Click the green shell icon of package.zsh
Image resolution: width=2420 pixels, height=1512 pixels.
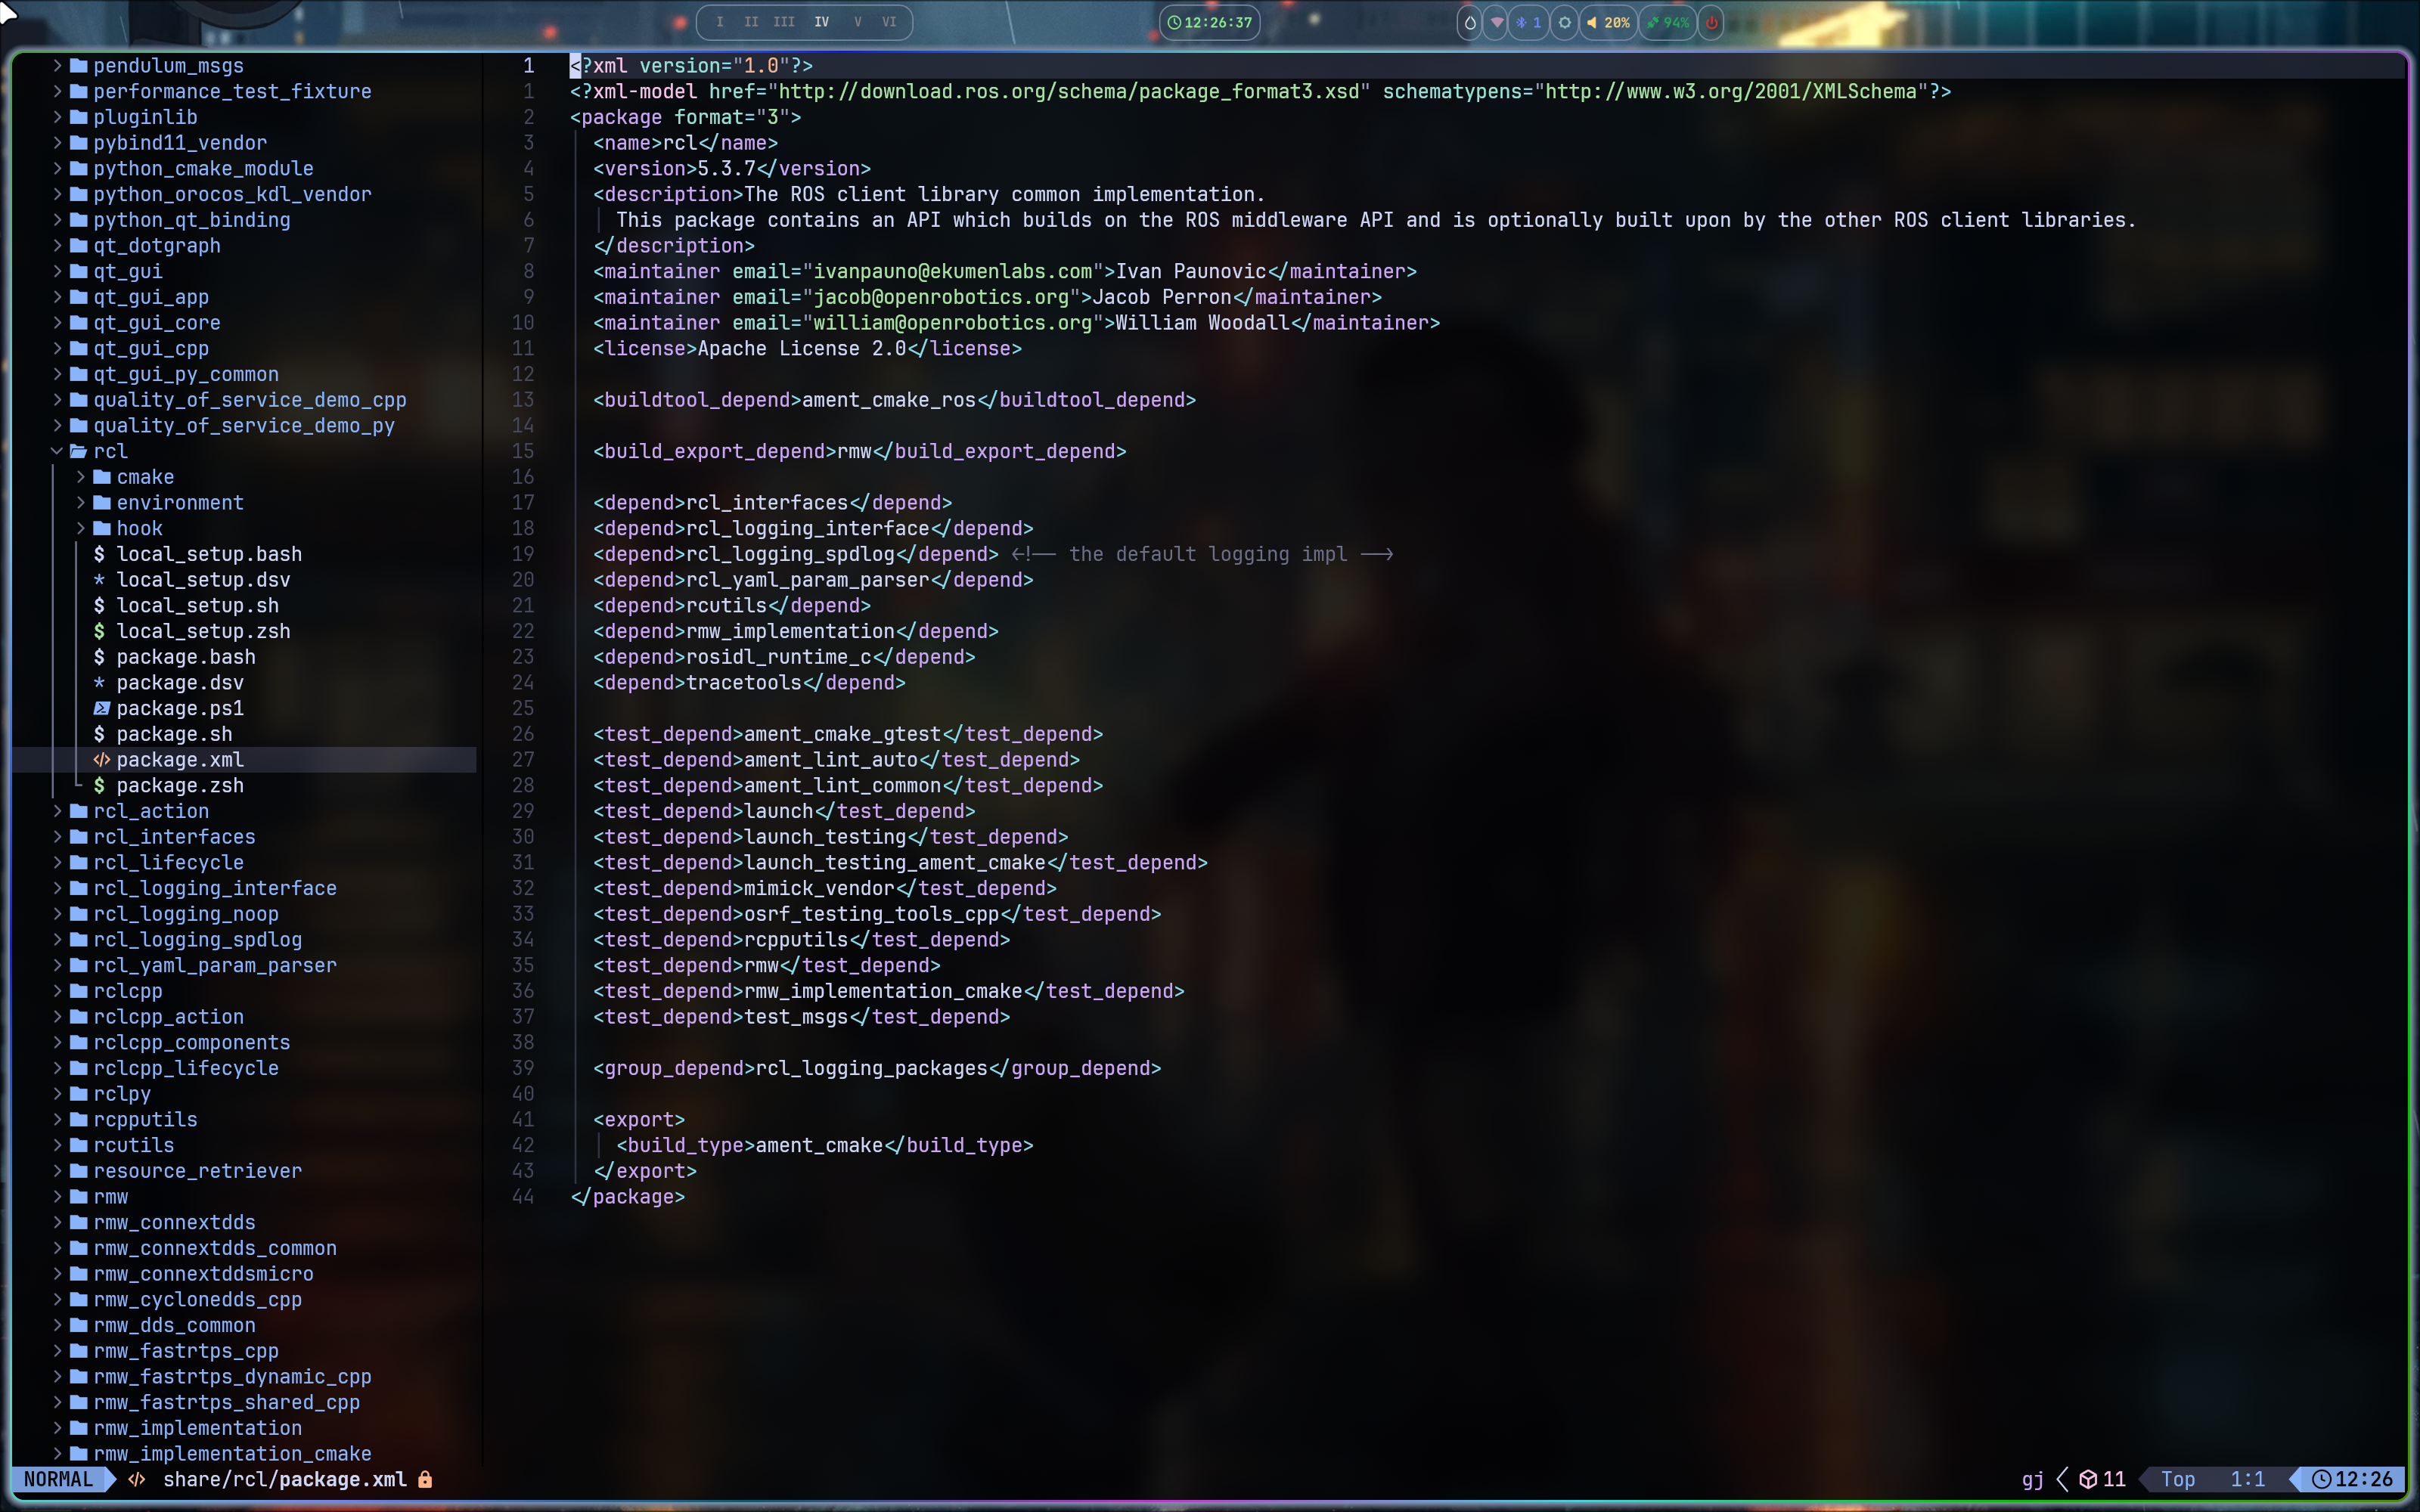(99, 785)
